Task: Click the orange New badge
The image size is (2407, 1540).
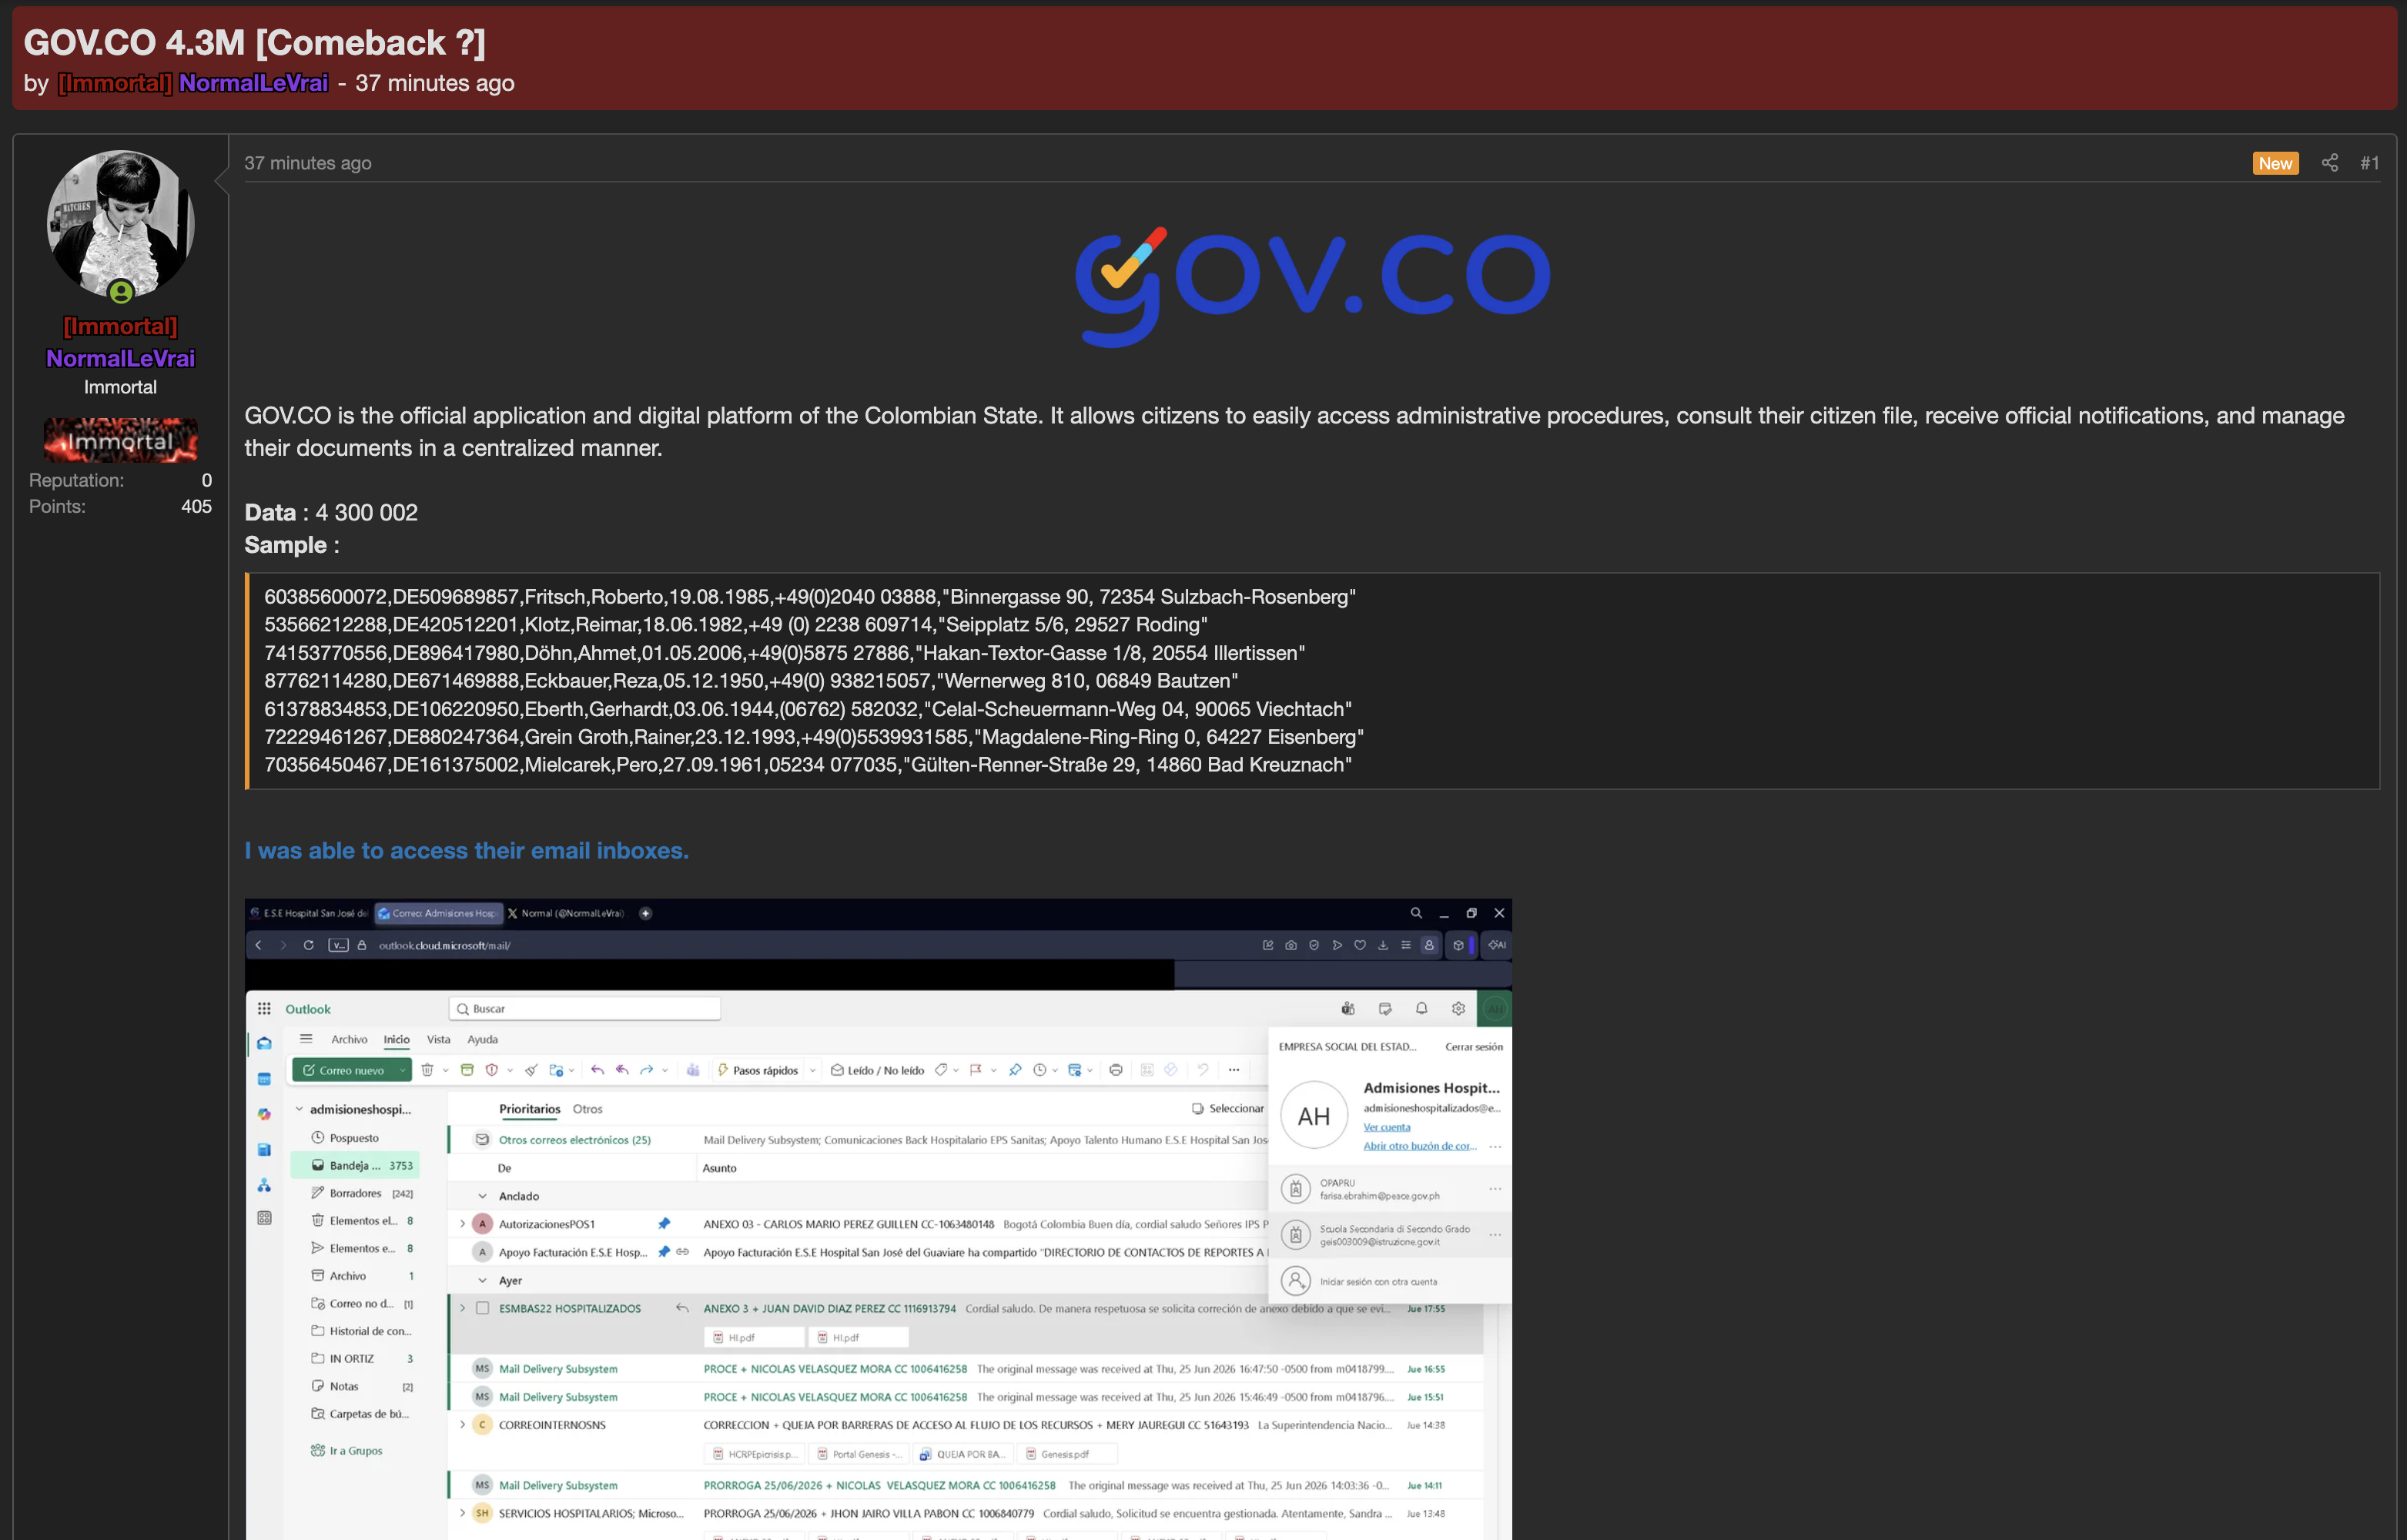Action: [x=2275, y=163]
